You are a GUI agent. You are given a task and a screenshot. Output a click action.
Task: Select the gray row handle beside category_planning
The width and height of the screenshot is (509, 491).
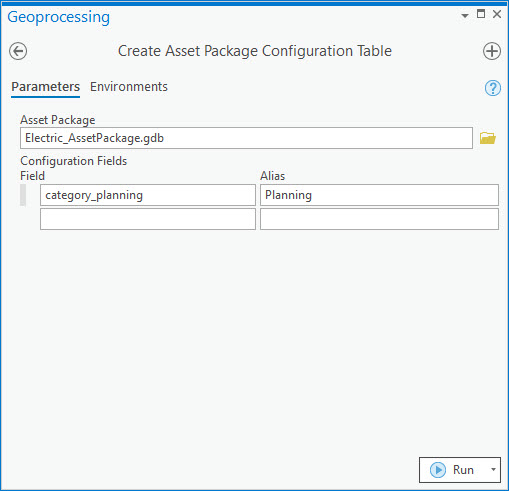(x=23, y=195)
